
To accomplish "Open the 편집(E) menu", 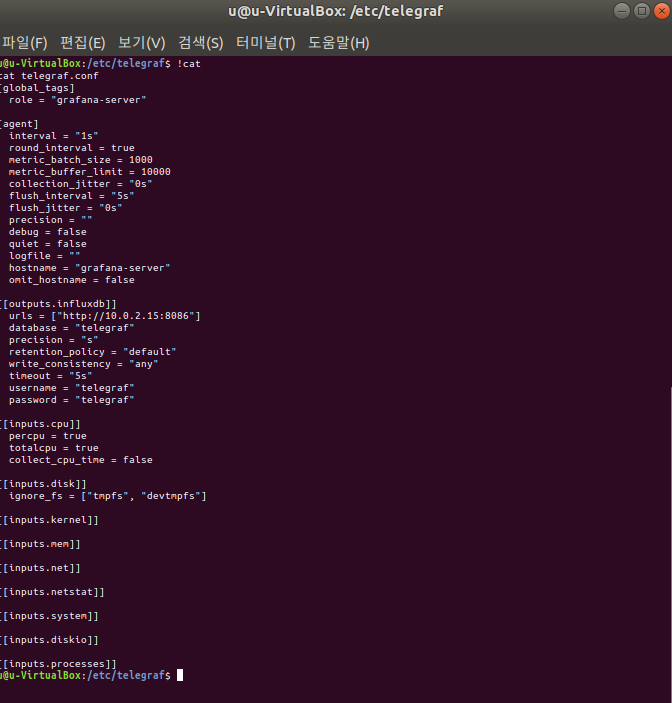I will tap(83, 43).
